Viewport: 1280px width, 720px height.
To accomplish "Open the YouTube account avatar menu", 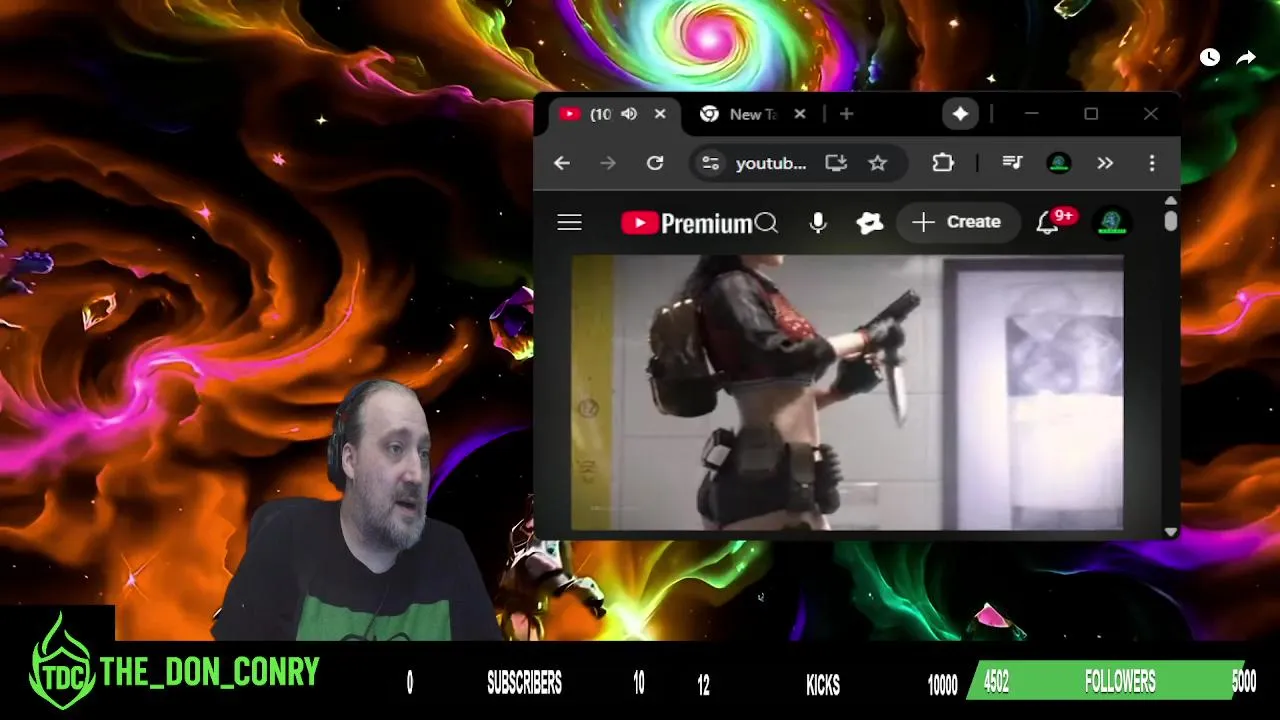I will [1112, 222].
